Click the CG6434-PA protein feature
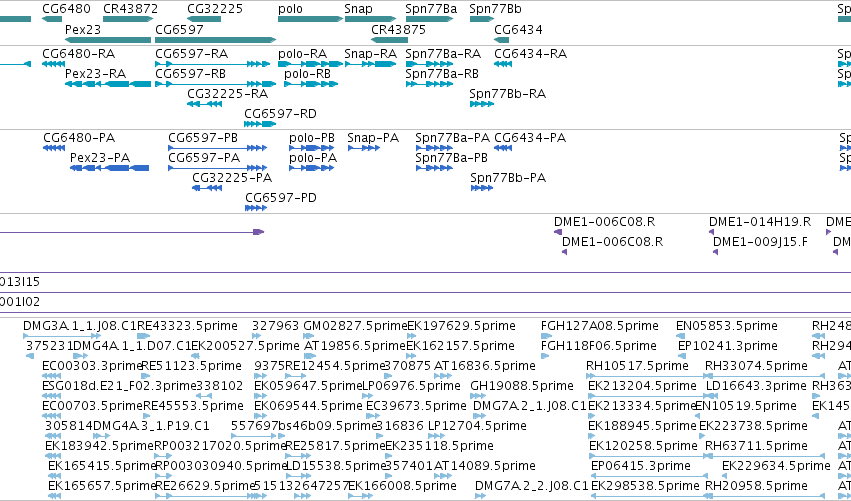The width and height of the screenshot is (851, 501). [503, 148]
